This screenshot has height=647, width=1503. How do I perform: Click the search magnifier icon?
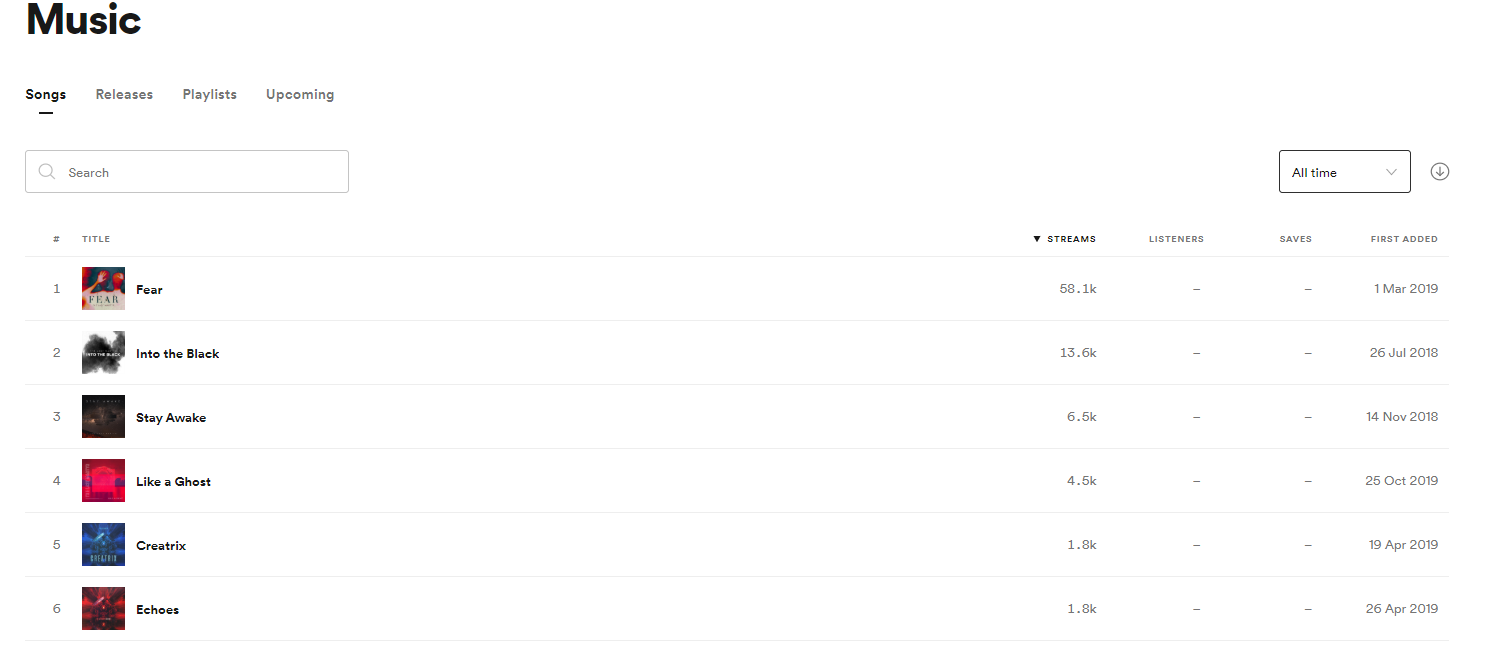click(x=46, y=172)
